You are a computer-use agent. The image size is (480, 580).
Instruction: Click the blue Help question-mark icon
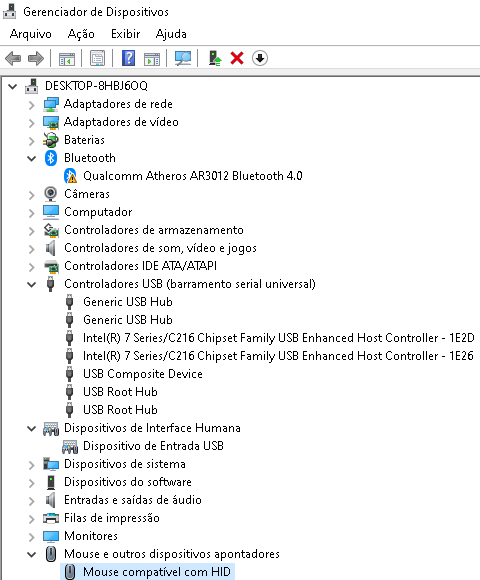[x=128, y=58]
